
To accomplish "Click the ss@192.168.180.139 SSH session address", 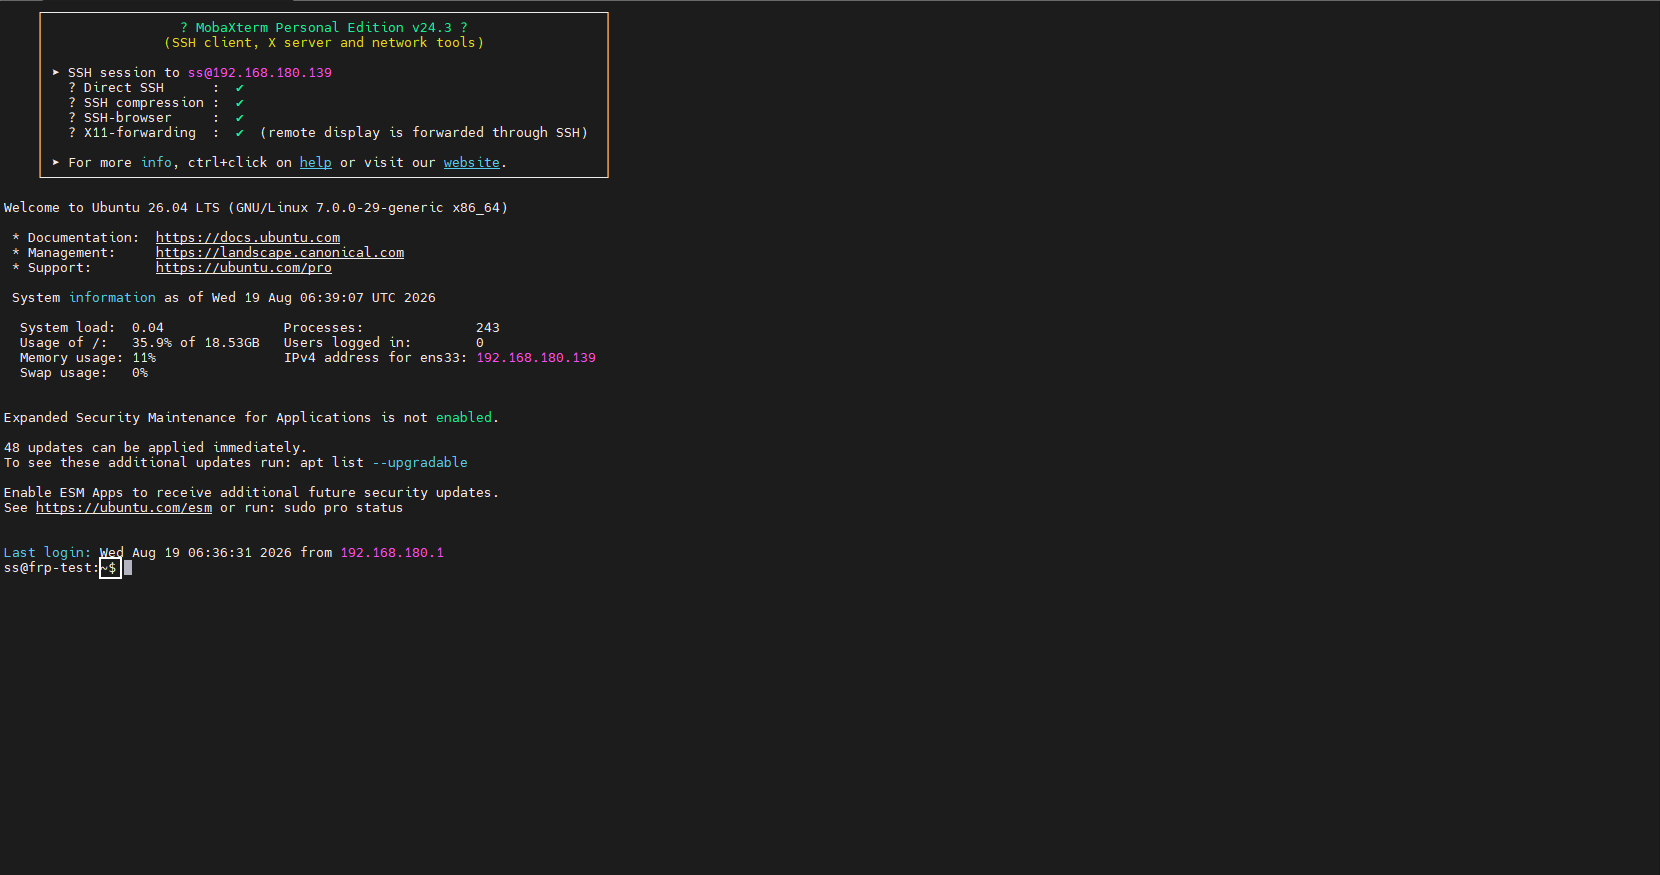I will 260,73.
